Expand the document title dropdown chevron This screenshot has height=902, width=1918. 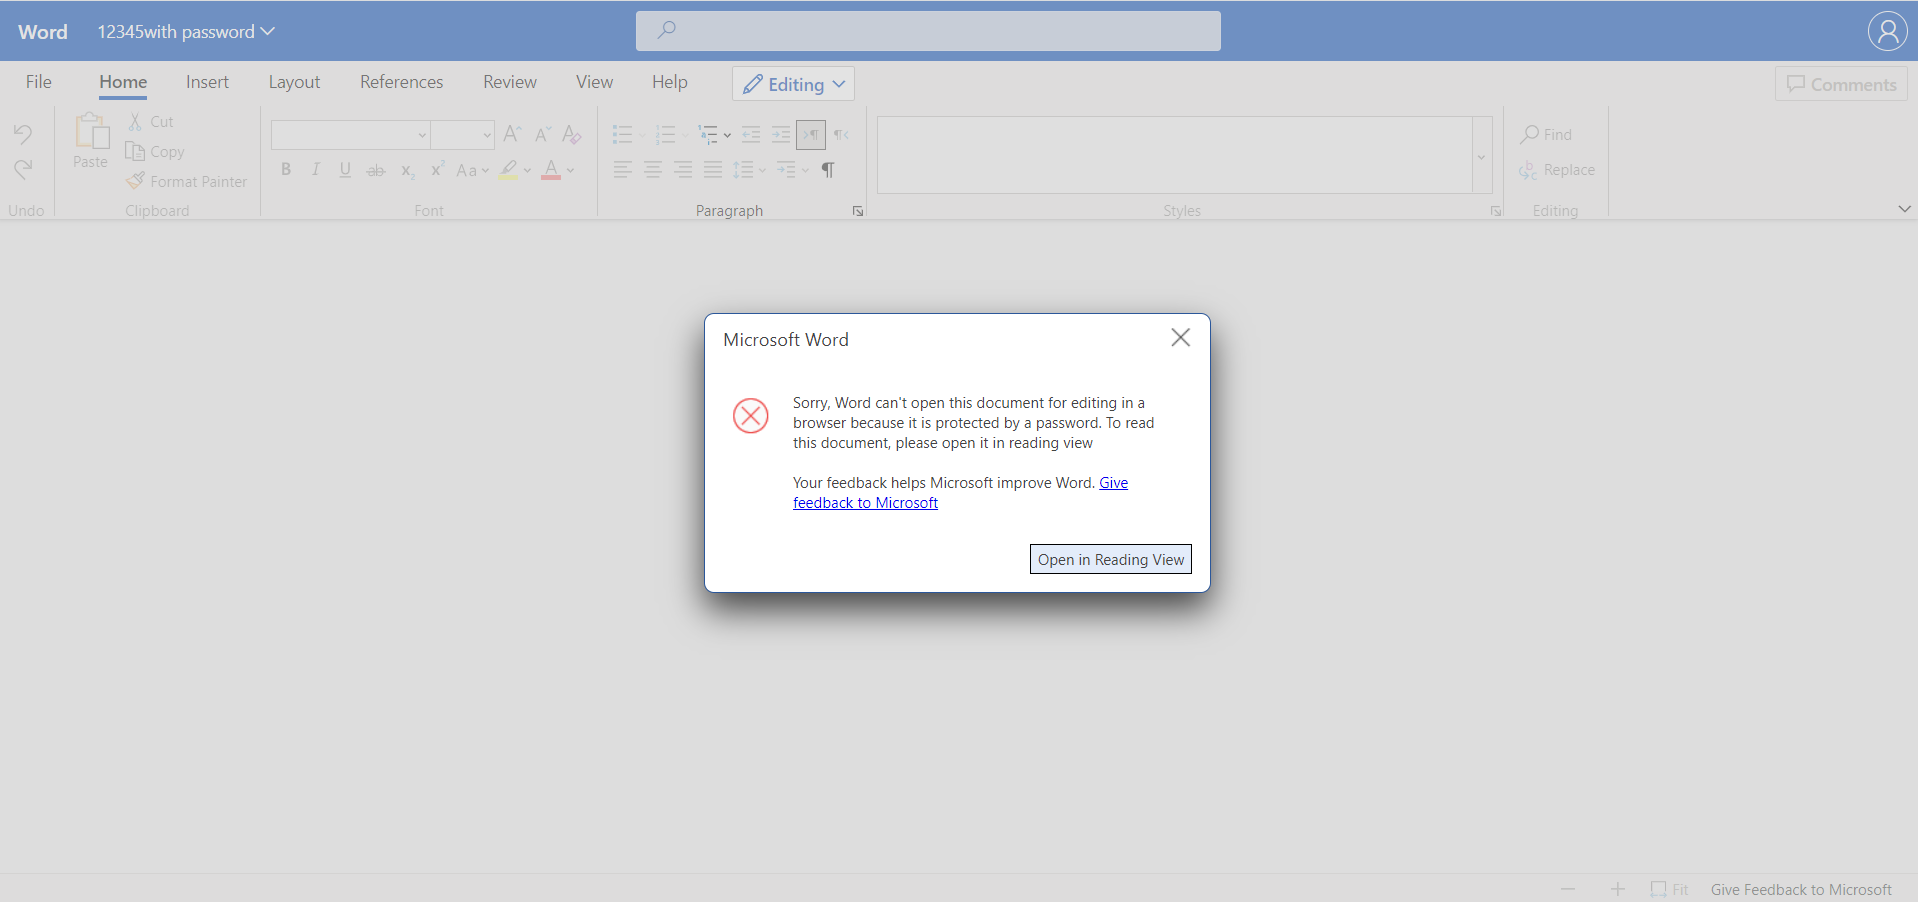pyautogui.click(x=268, y=31)
